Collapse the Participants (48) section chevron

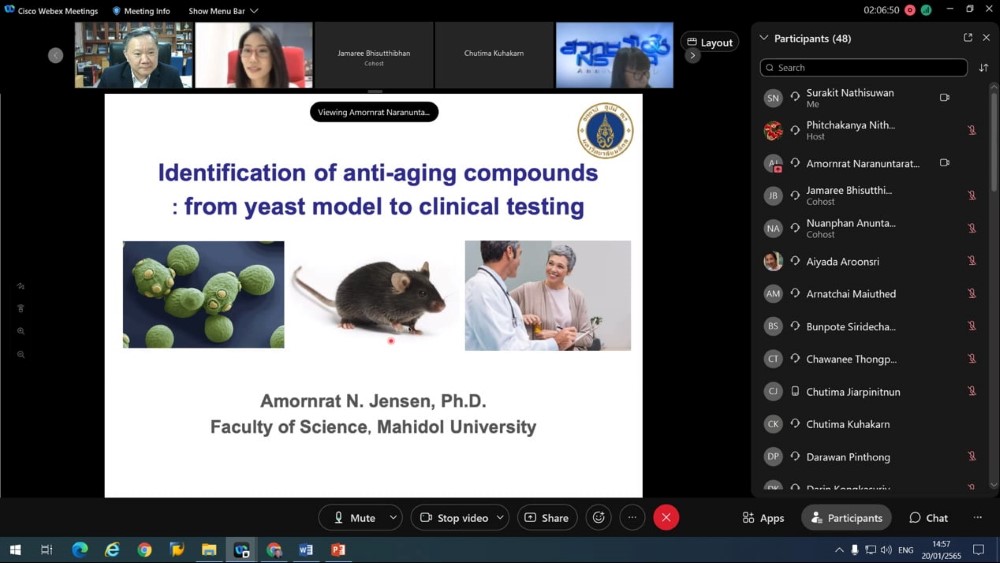765,38
